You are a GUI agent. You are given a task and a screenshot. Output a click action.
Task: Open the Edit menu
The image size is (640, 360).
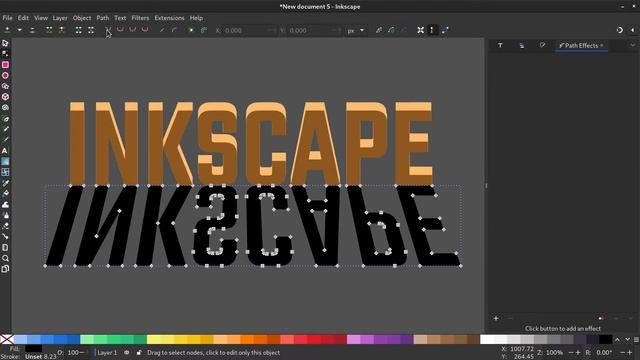[x=23, y=18]
